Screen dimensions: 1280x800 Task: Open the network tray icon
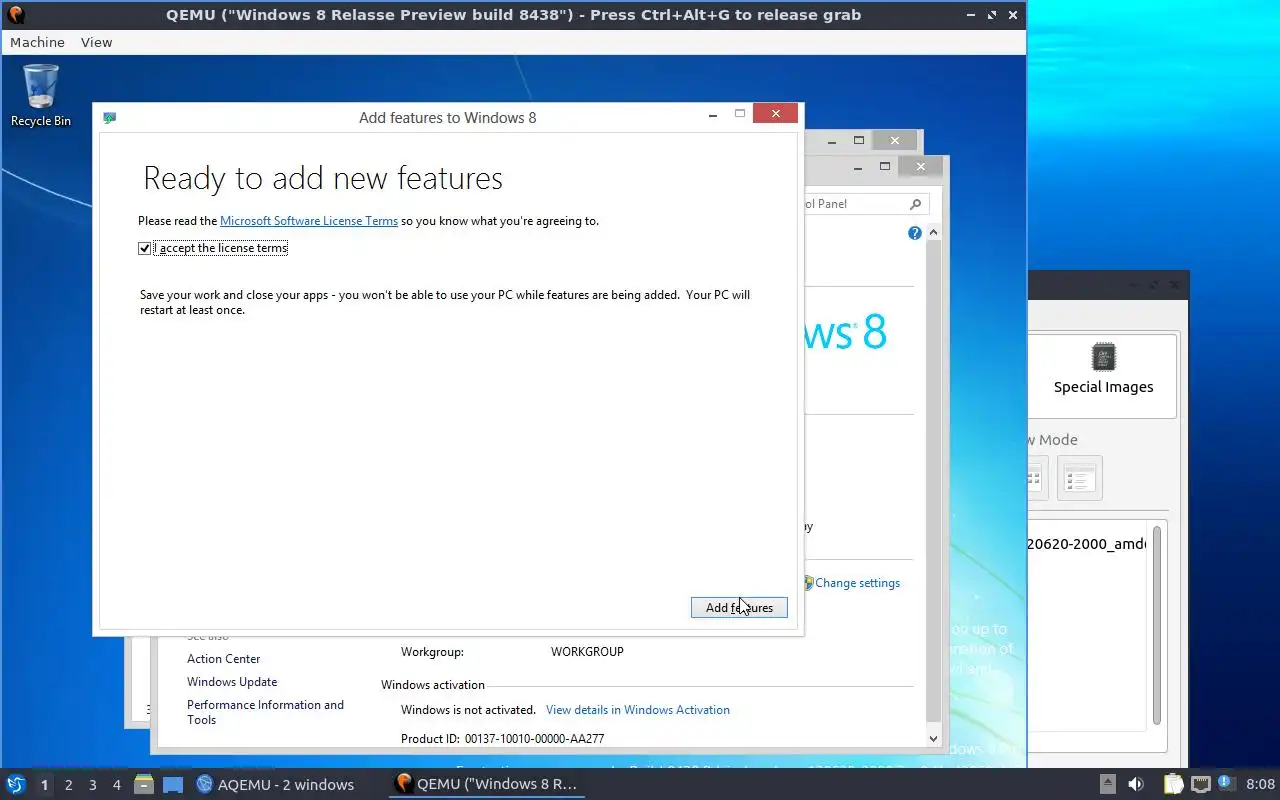tap(1201, 784)
